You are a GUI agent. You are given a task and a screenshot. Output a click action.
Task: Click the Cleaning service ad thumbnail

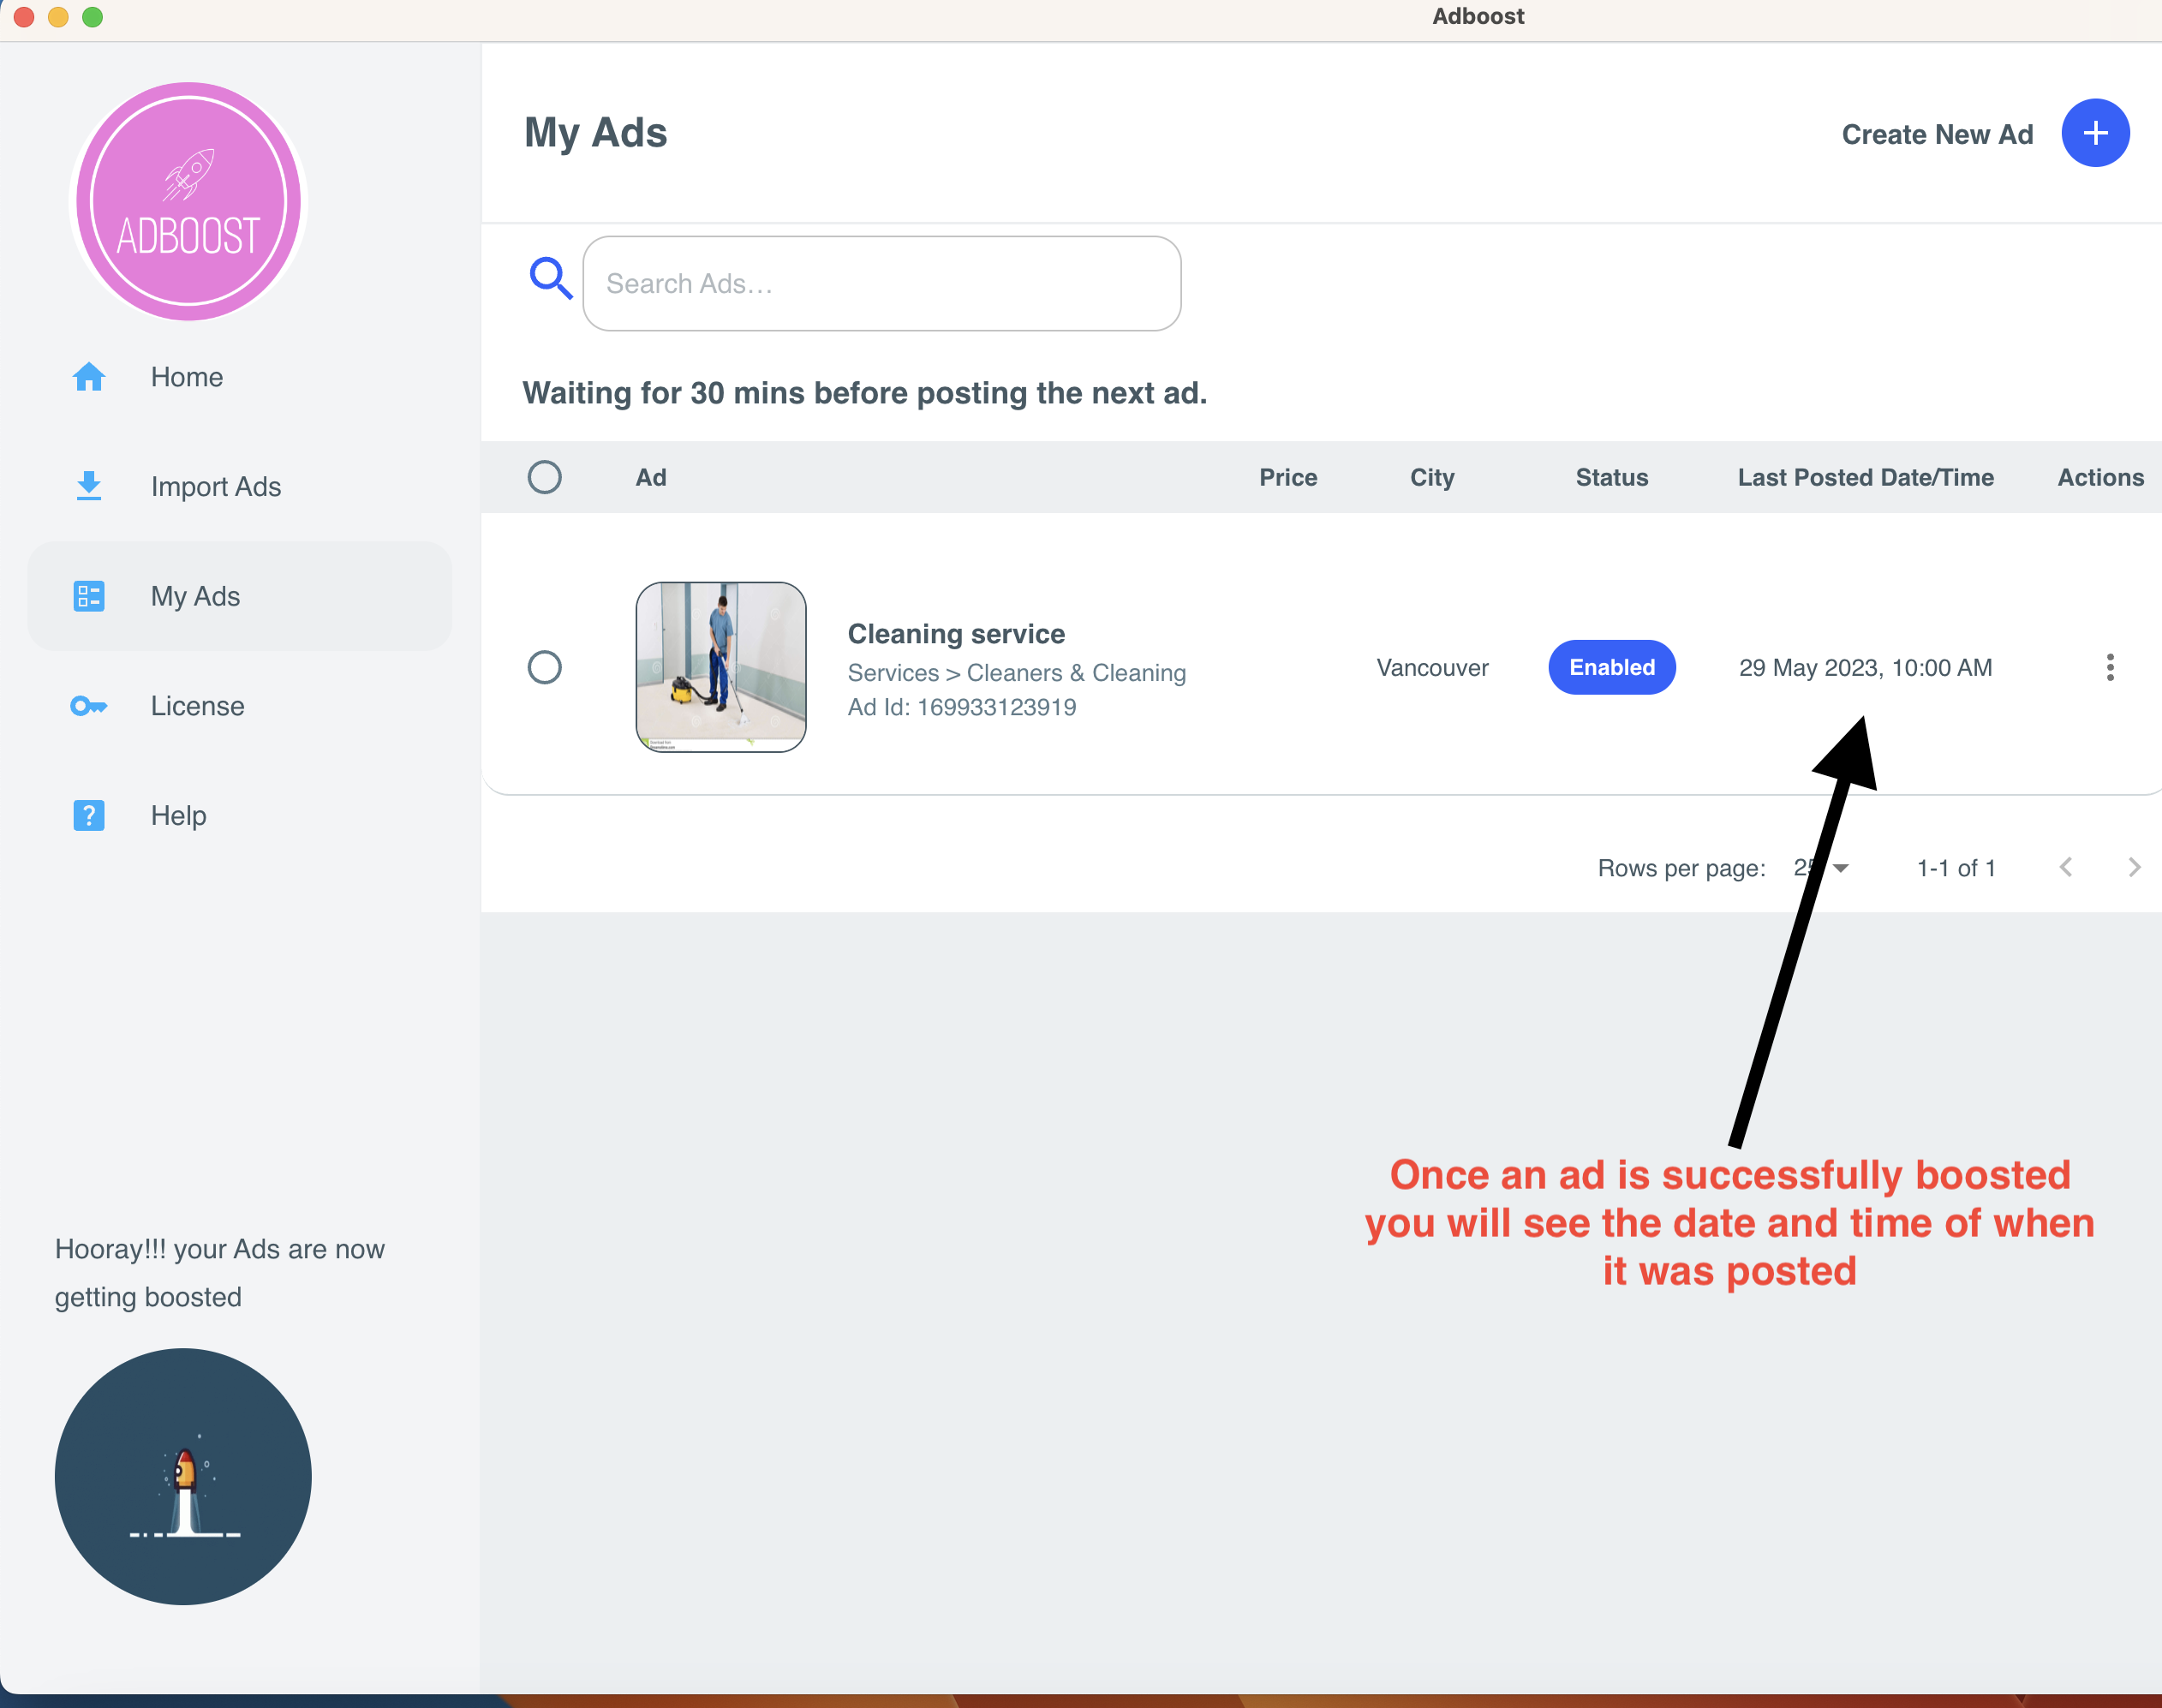point(720,666)
